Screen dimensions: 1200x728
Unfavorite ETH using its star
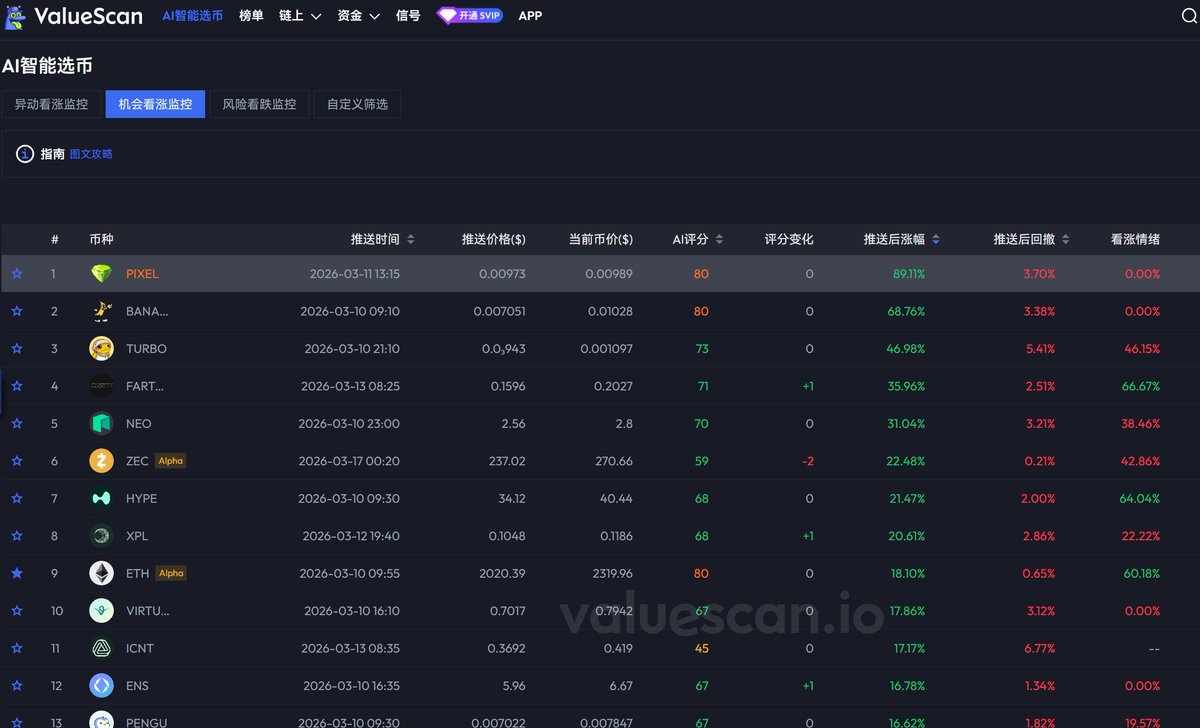[17, 573]
